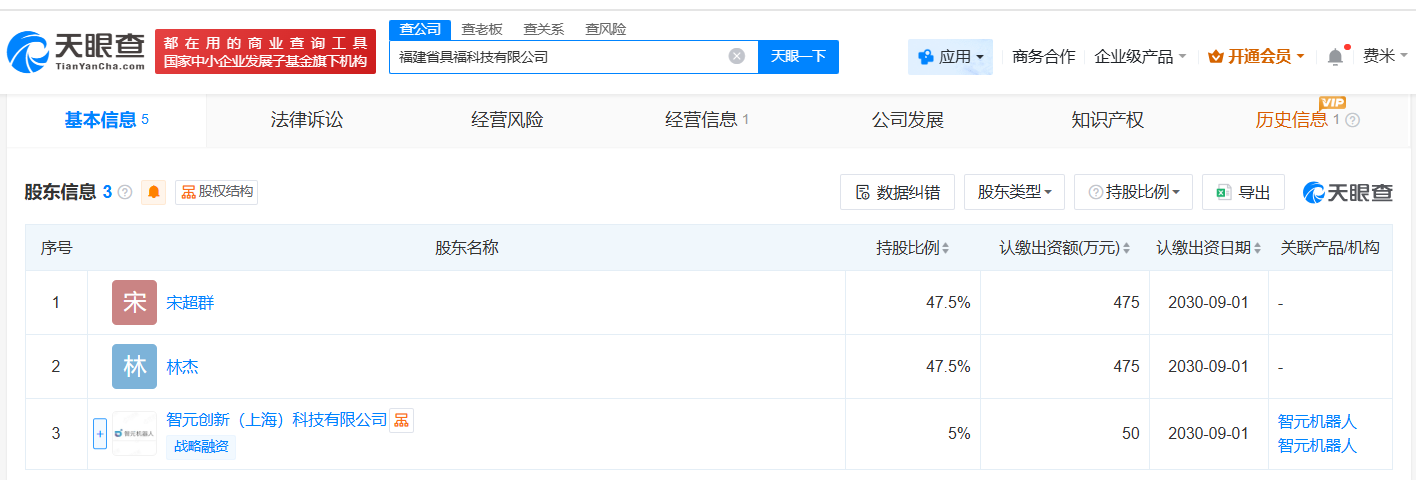Image resolution: width=1416 pixels, height=480 pixels.
Task: Click the orange bell alert icon beside 股东信息
Action: pos(153,192)
